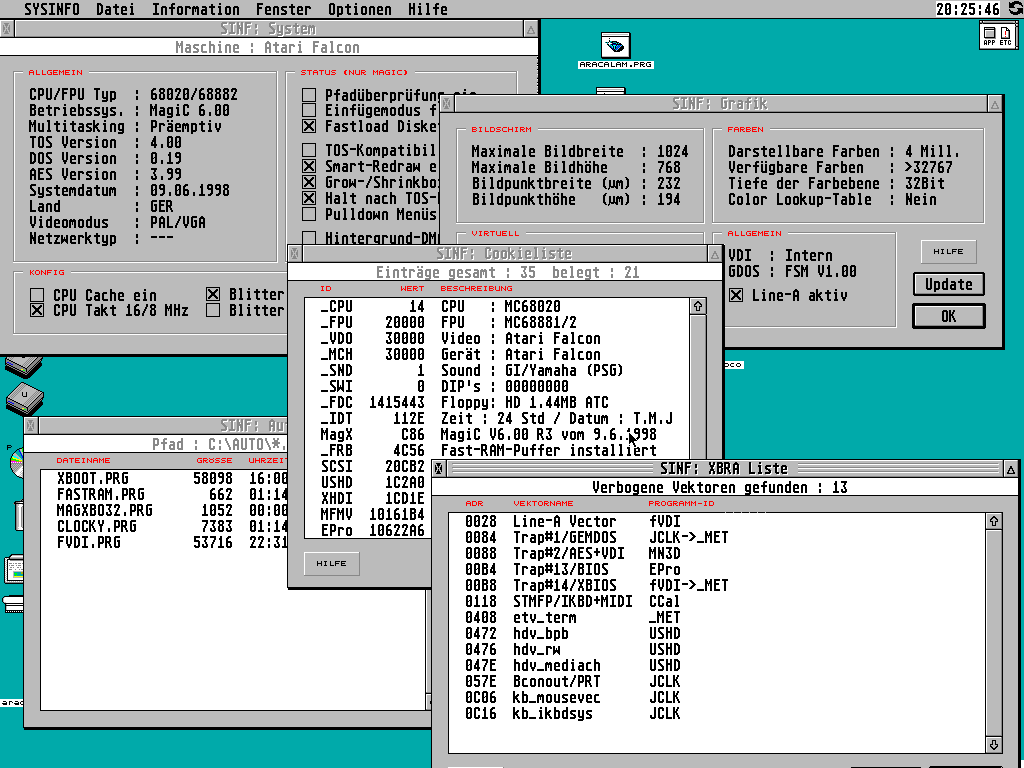
Task: Close the SINF: Grafik window
Action: [x=447, y=104]
